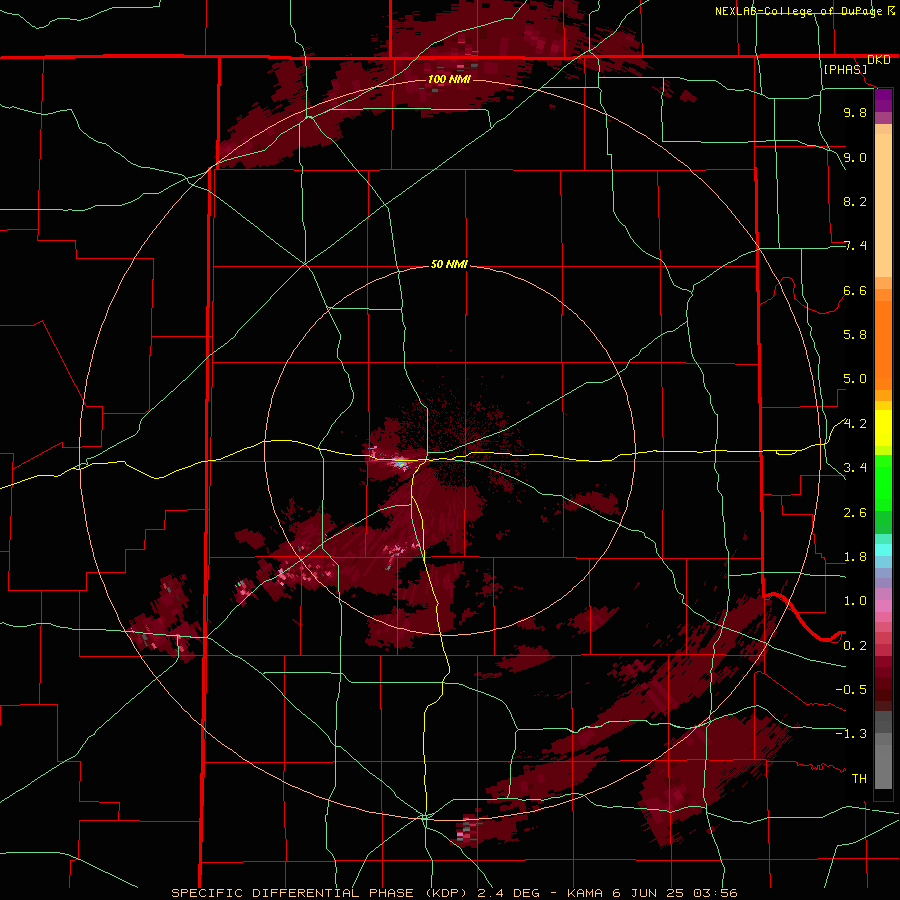The width and height of the screenshot is (900, 900).
Task: Click the NEXLAB-College of DuPage label
Action: click(798, 11)
